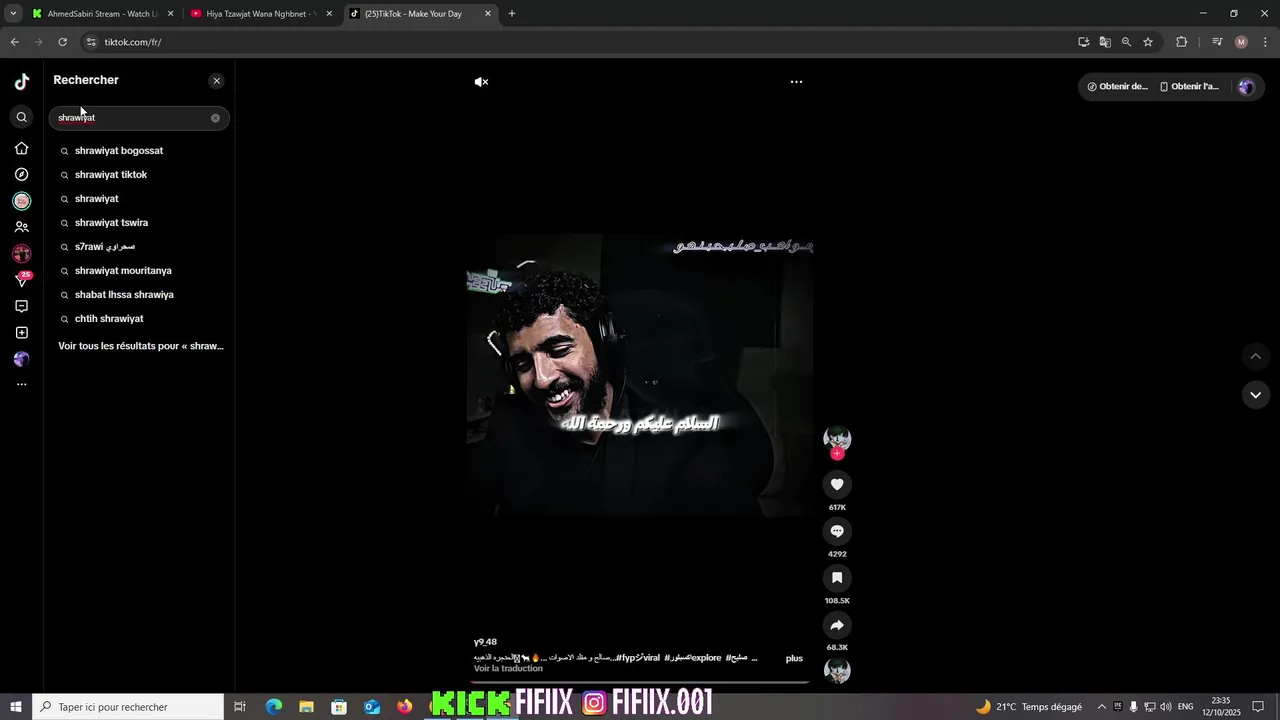Open comments on the video

coord(837,531)
